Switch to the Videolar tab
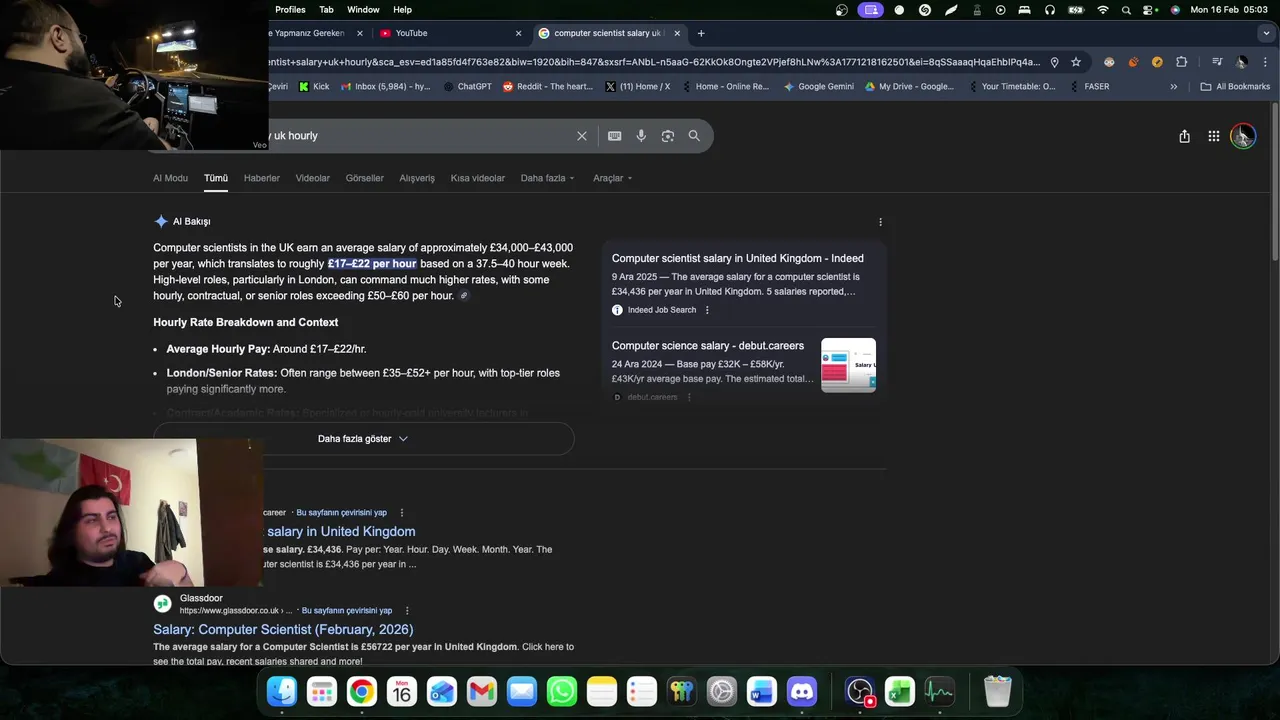Screen dimensions: 1280x720 point(312,178)
